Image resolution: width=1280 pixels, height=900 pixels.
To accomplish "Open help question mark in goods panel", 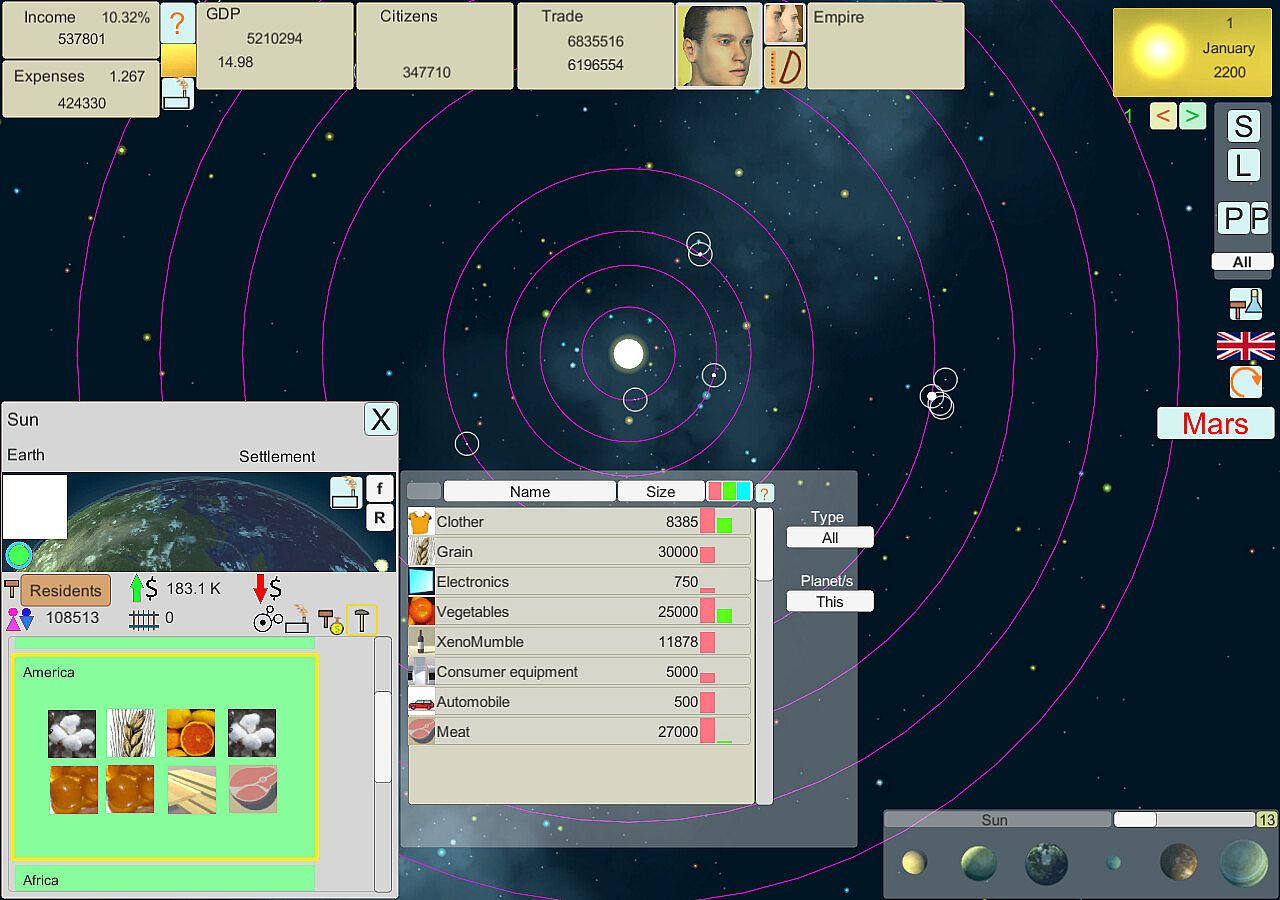I will pyautogui.click(x=764, y=493).
